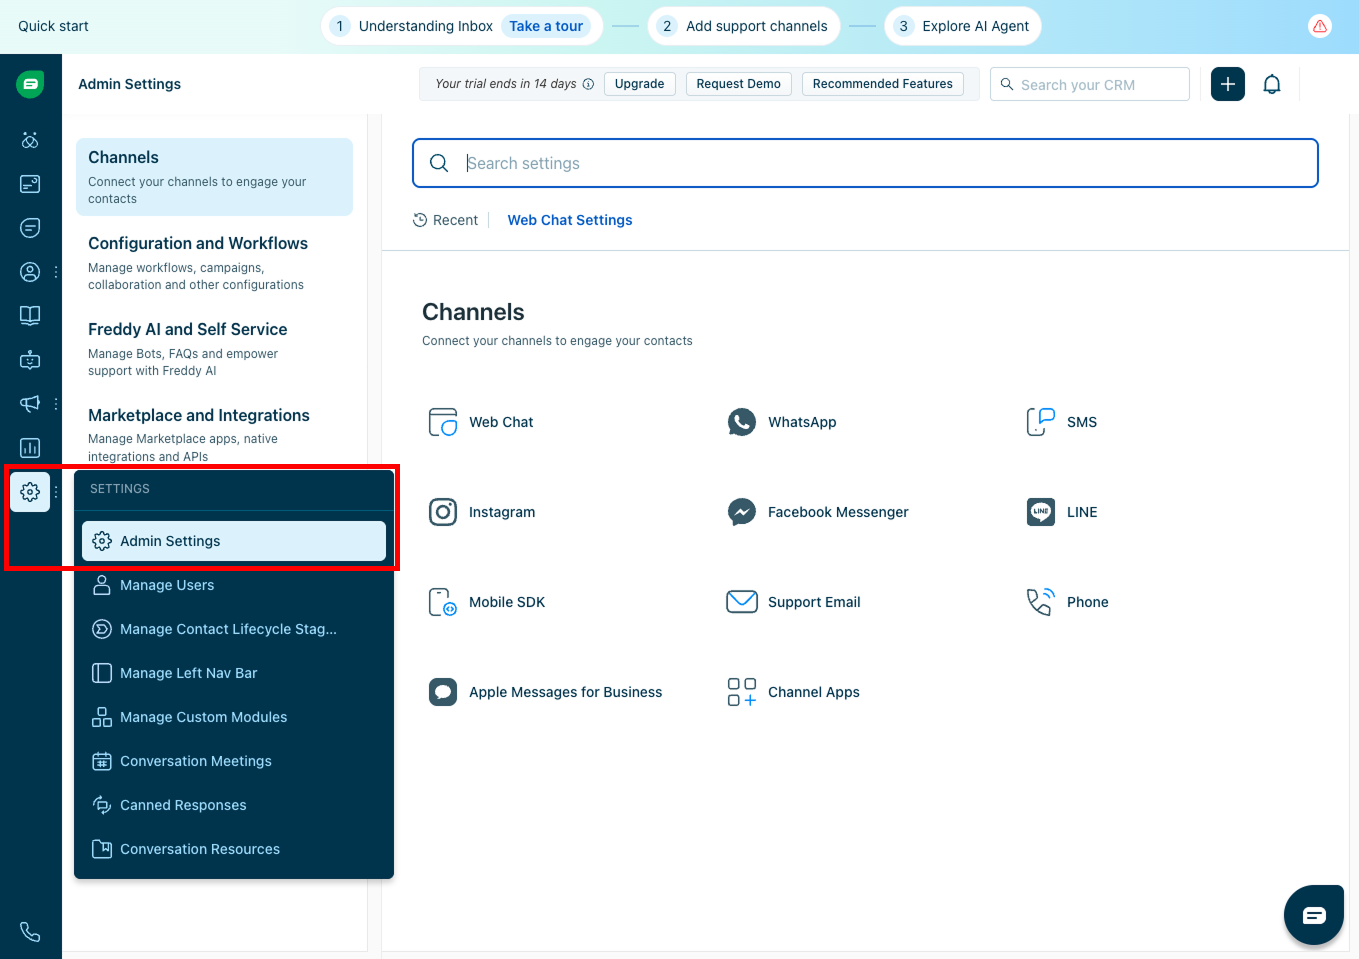Click the trial info icon next to 14 days
Screen dimensions: 1359x959
588,84
